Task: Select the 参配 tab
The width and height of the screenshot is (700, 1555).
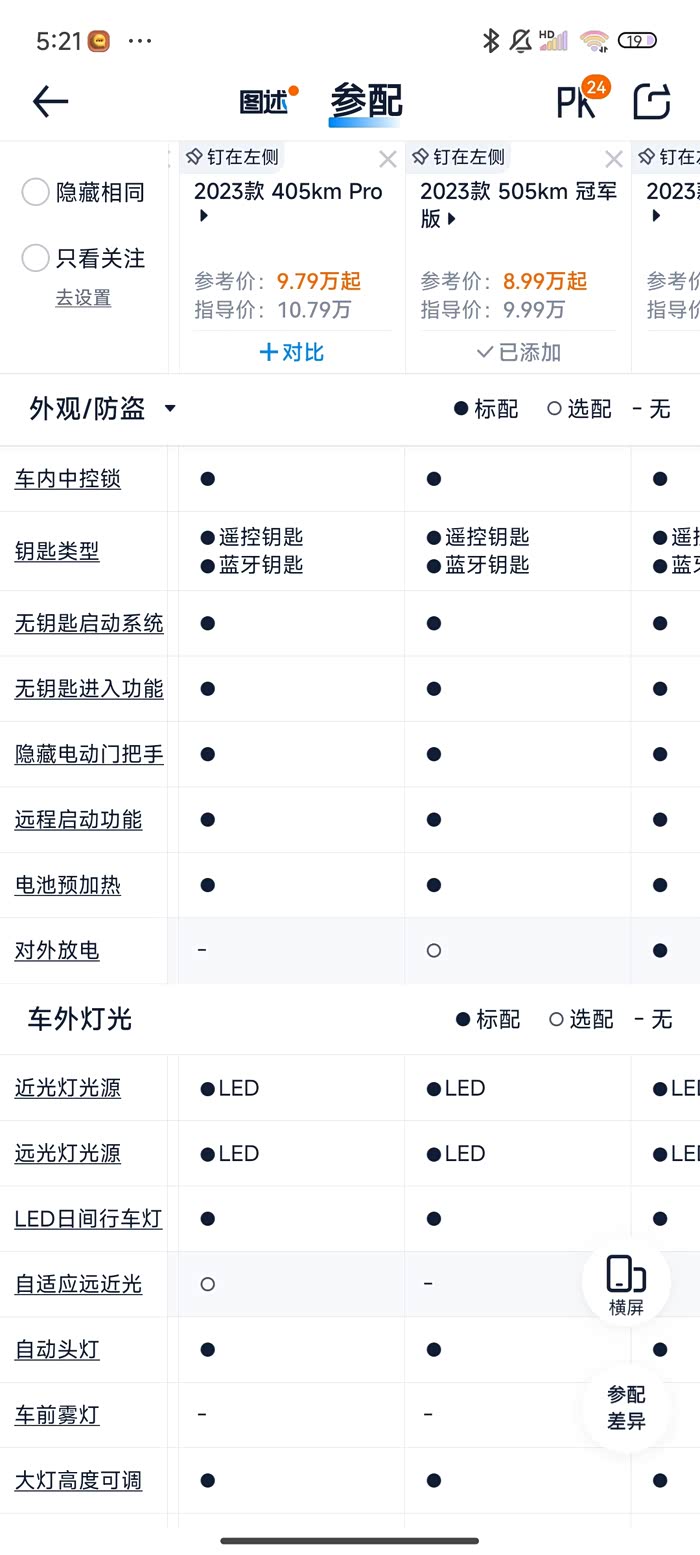Action: click(x=366, y=101)
